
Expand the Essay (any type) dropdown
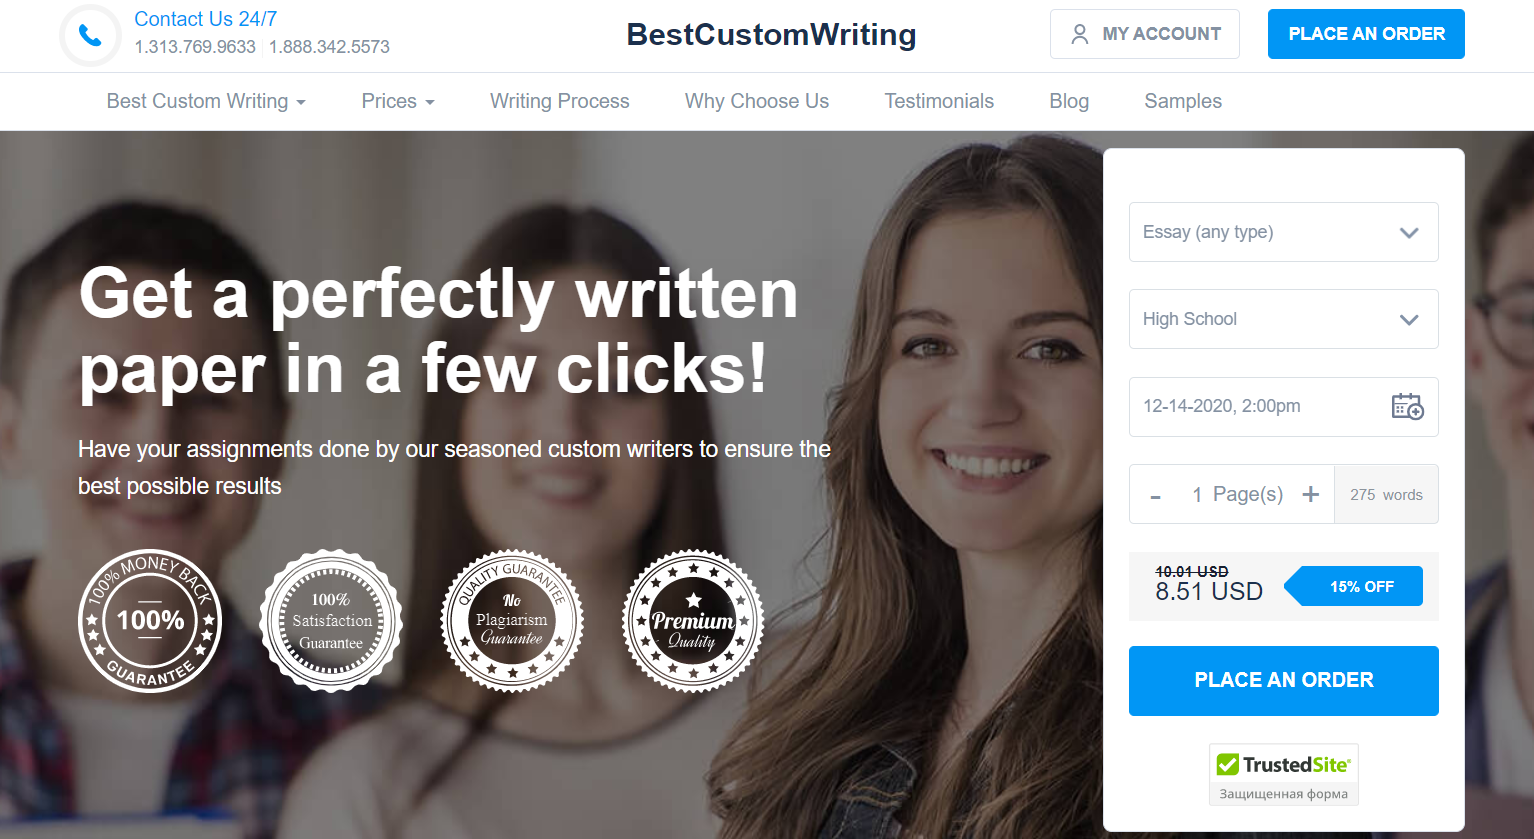coord(1284,232)
